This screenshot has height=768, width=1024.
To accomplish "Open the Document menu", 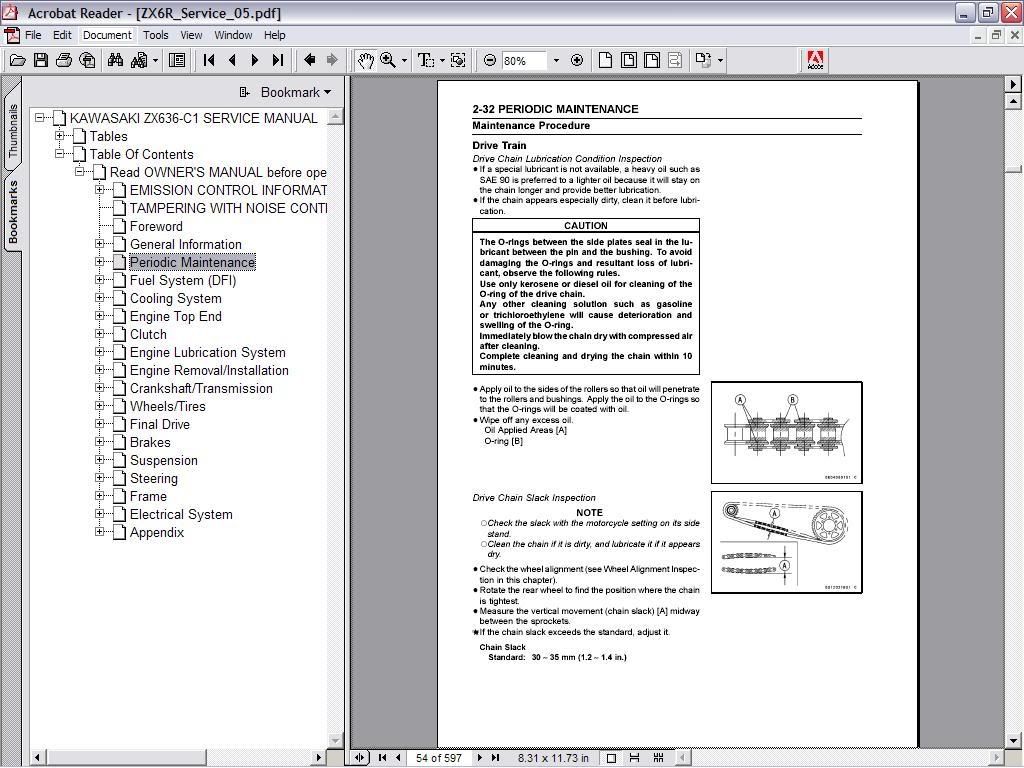I will click(x=107, y=35).
